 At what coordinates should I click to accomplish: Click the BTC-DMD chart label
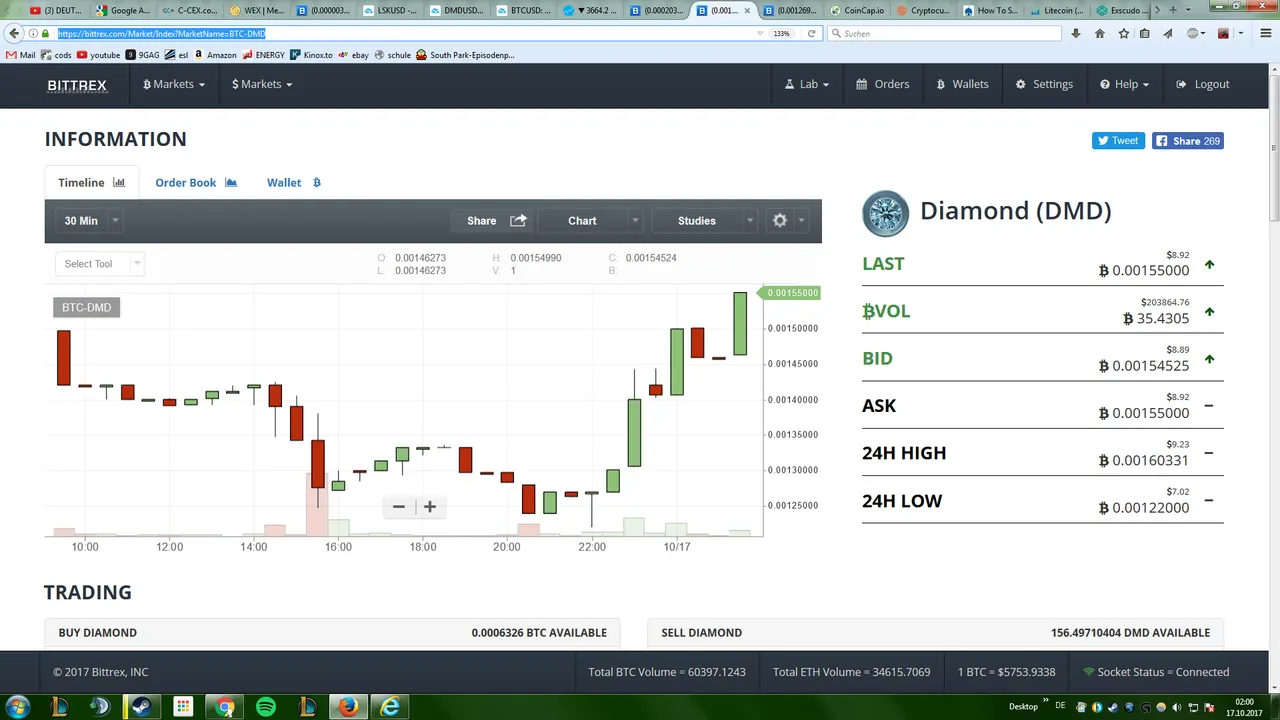click(86, 307)
